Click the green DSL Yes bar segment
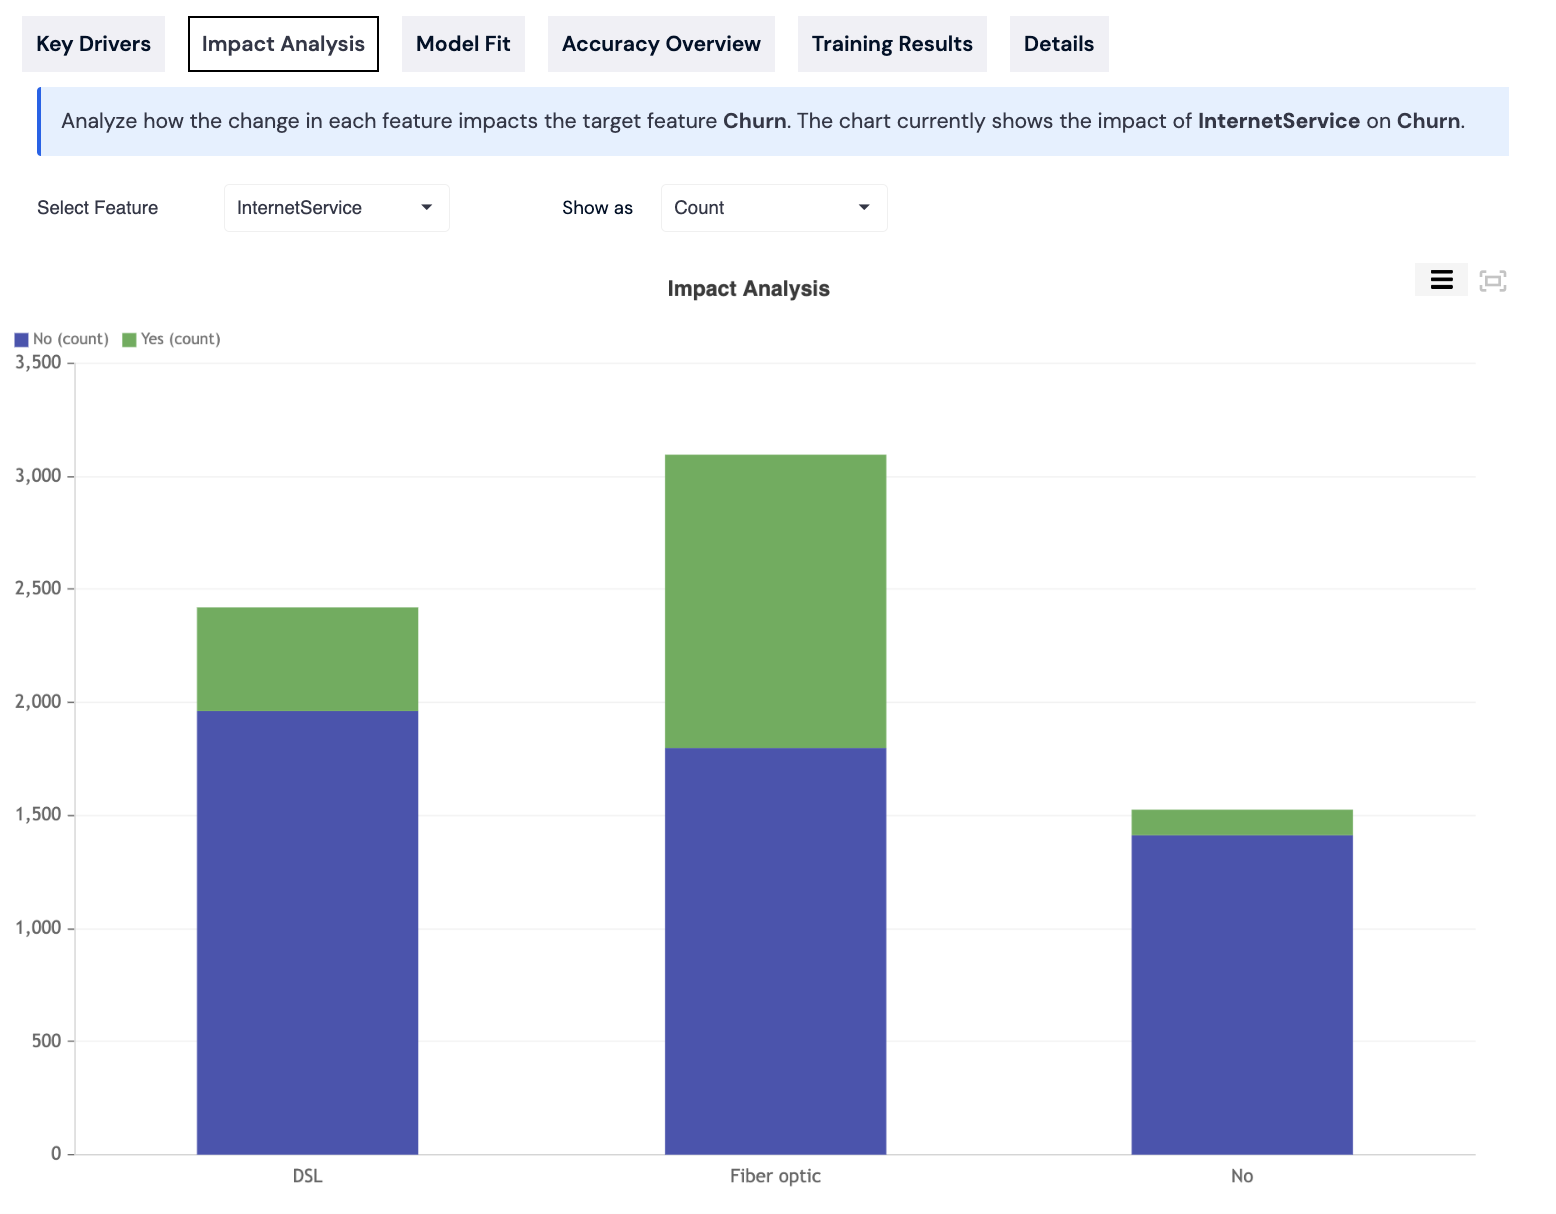This screenshot has height=1214, width=1556. [307, 659]
